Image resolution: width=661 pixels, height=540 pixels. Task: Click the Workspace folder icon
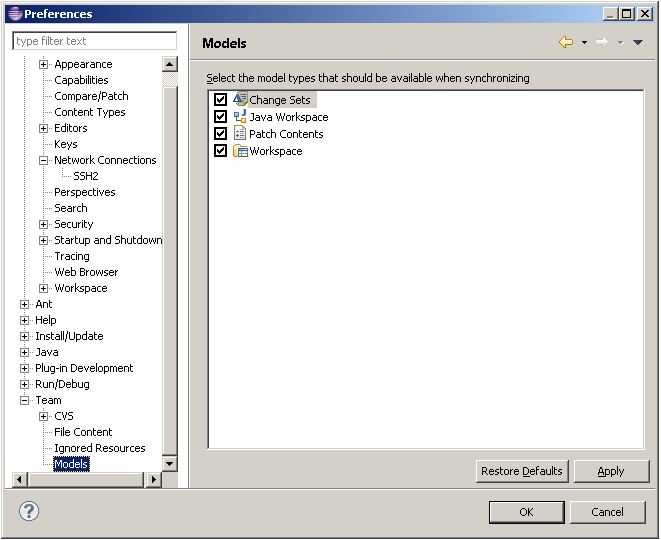[240, 150]
